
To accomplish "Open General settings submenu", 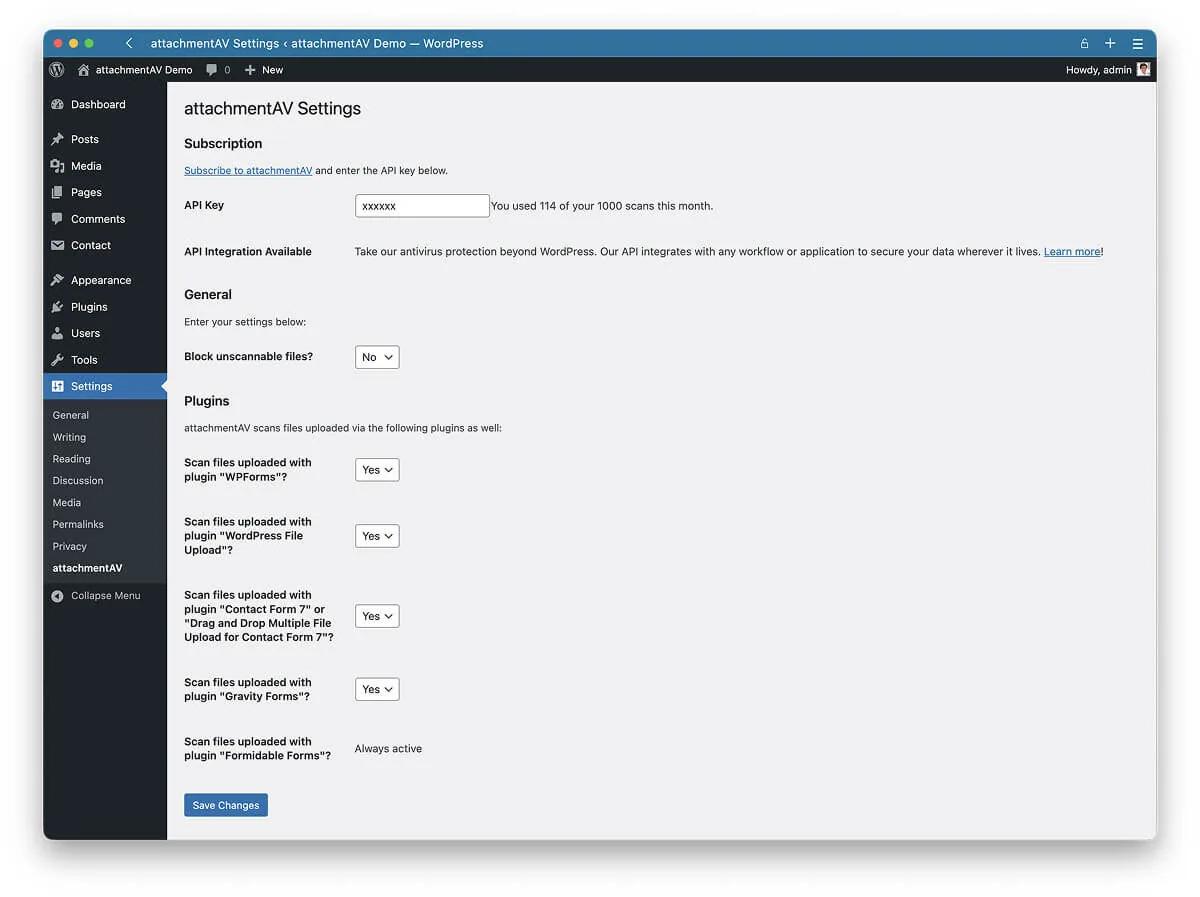I will (71, 415).
